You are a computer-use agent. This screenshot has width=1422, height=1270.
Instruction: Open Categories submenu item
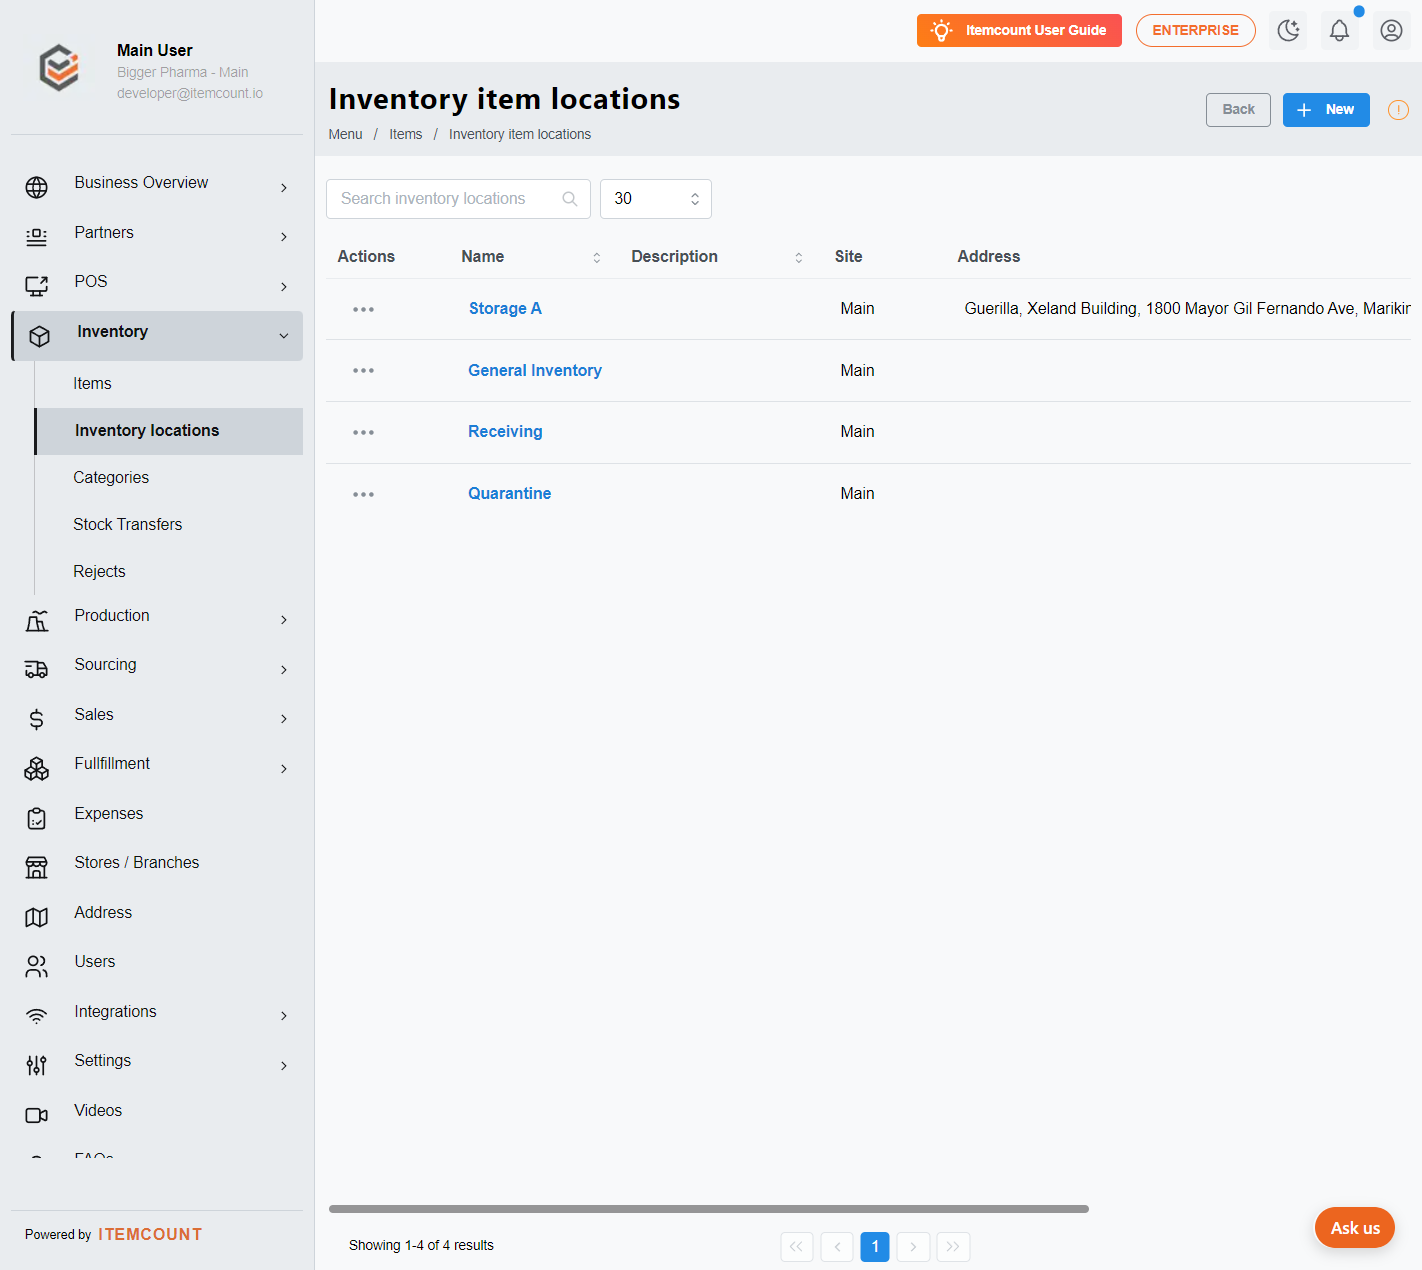point(111,478)
